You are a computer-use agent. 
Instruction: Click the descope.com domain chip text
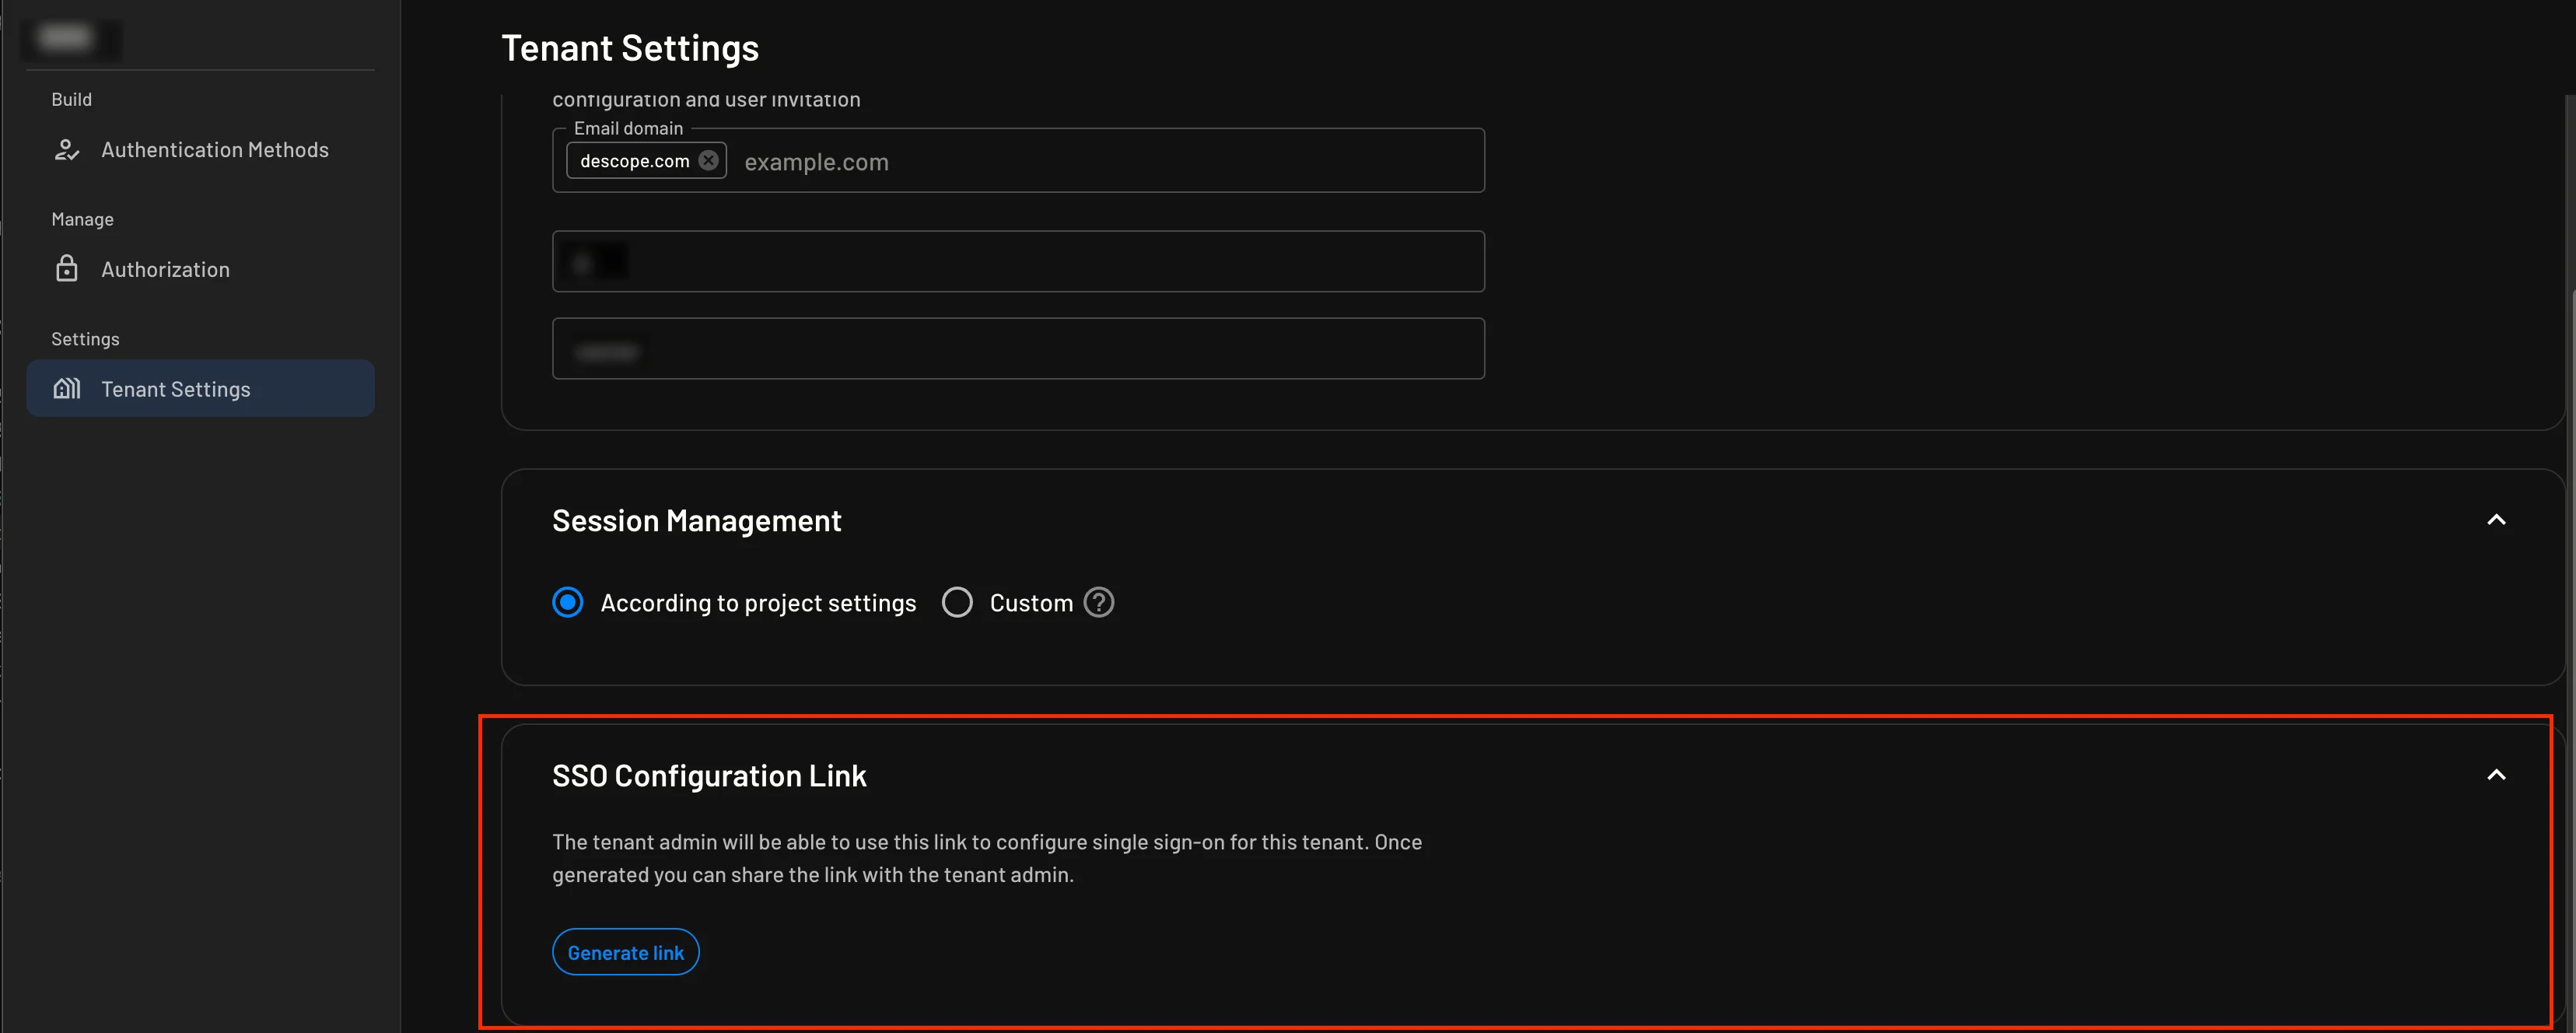pos(635,161)
